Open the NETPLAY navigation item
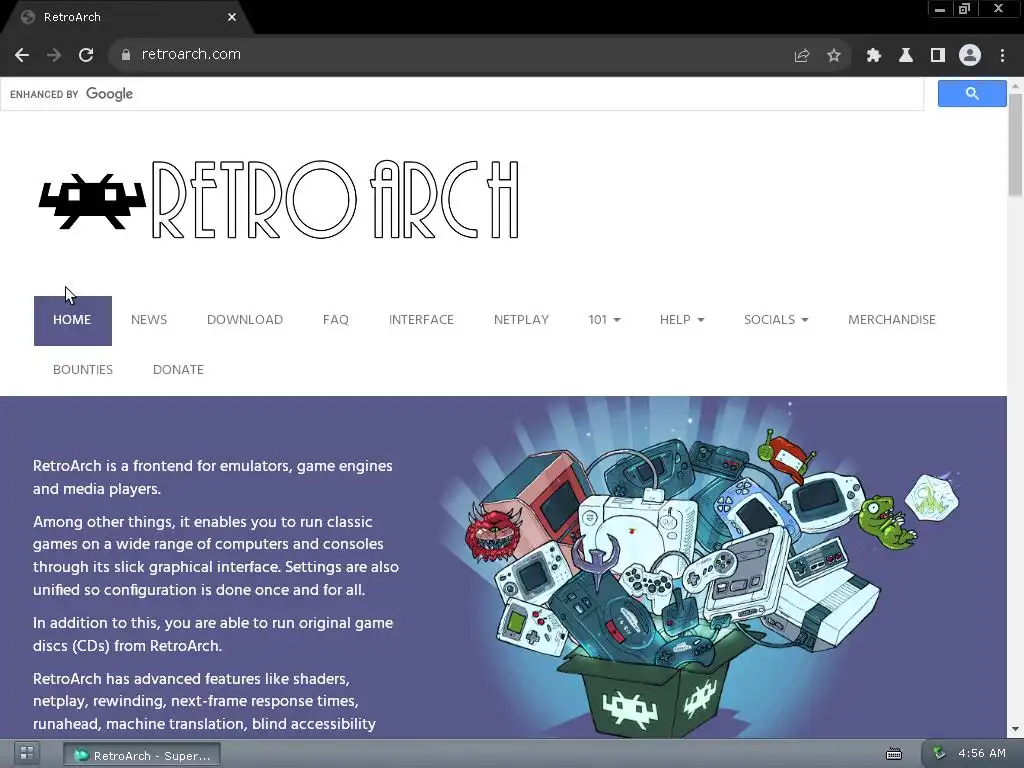The height and width of the screenshot is (768, 1024). click(x=521, y=320)
